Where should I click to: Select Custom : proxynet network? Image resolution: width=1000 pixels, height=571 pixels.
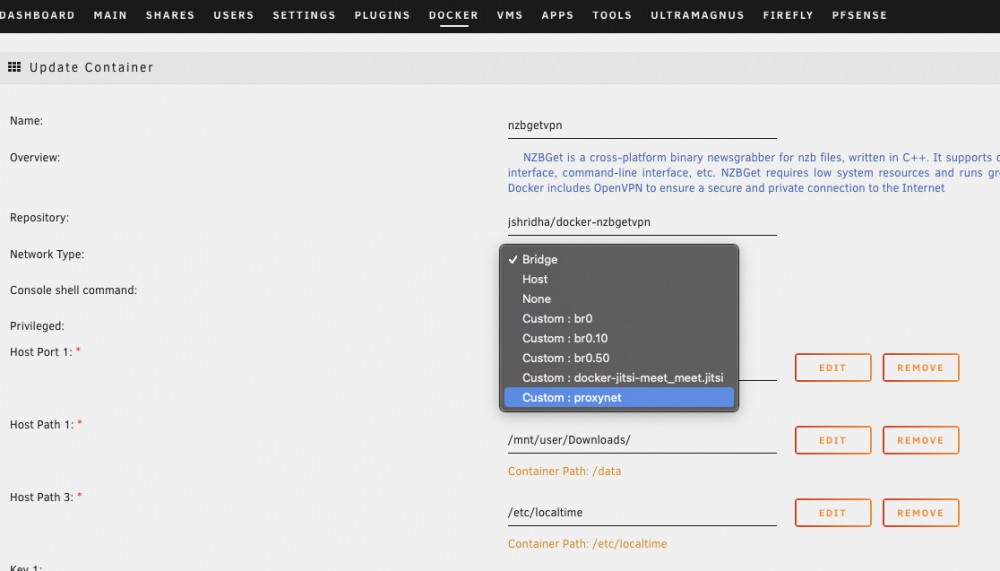tap(619, 397)
